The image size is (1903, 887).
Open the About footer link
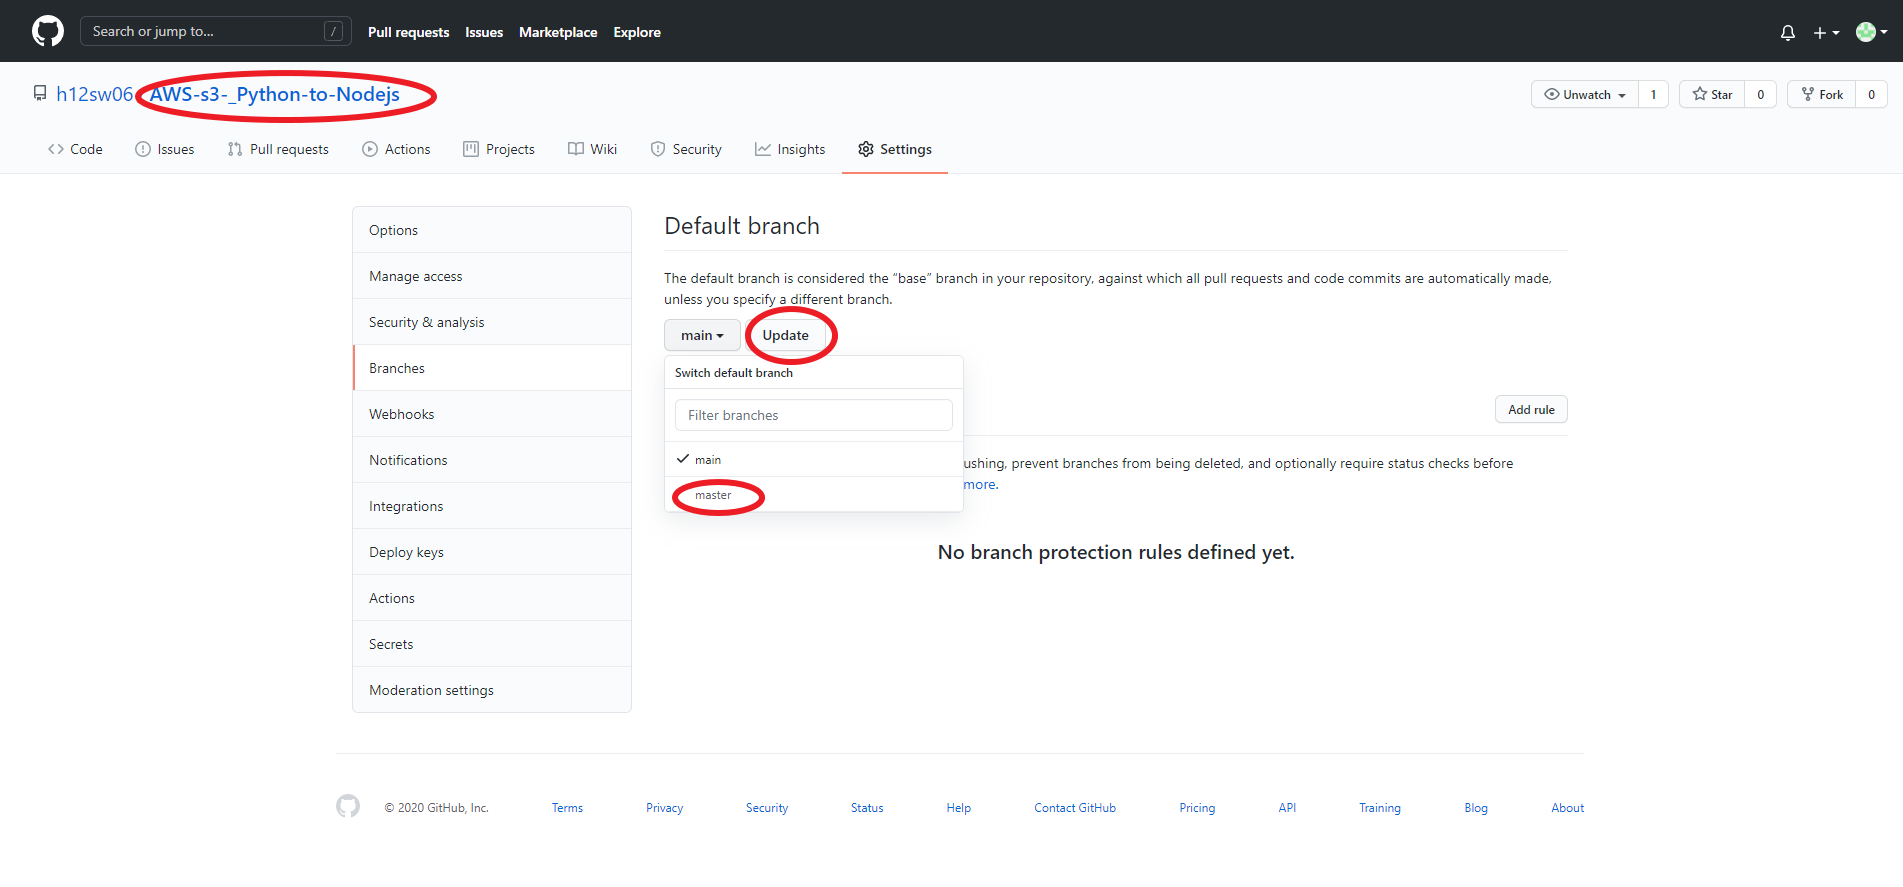[x=1567, y=808]
